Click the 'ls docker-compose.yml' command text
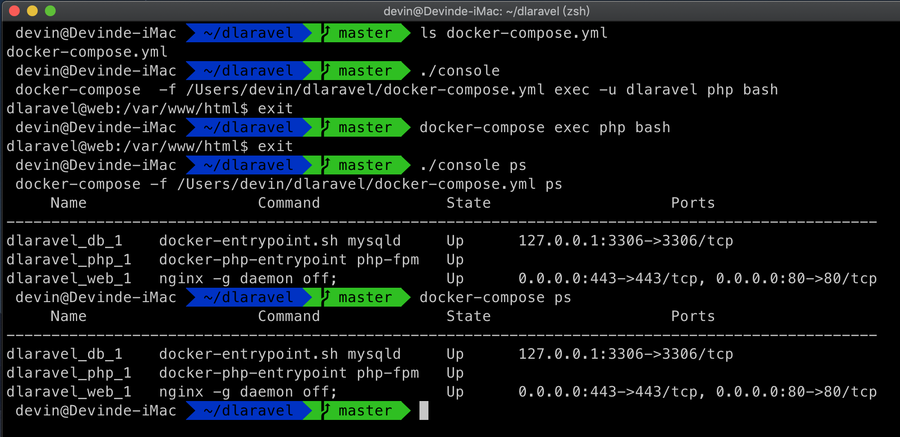The height and width of the screenshot is (437, 900). click(x=514, y=33)
